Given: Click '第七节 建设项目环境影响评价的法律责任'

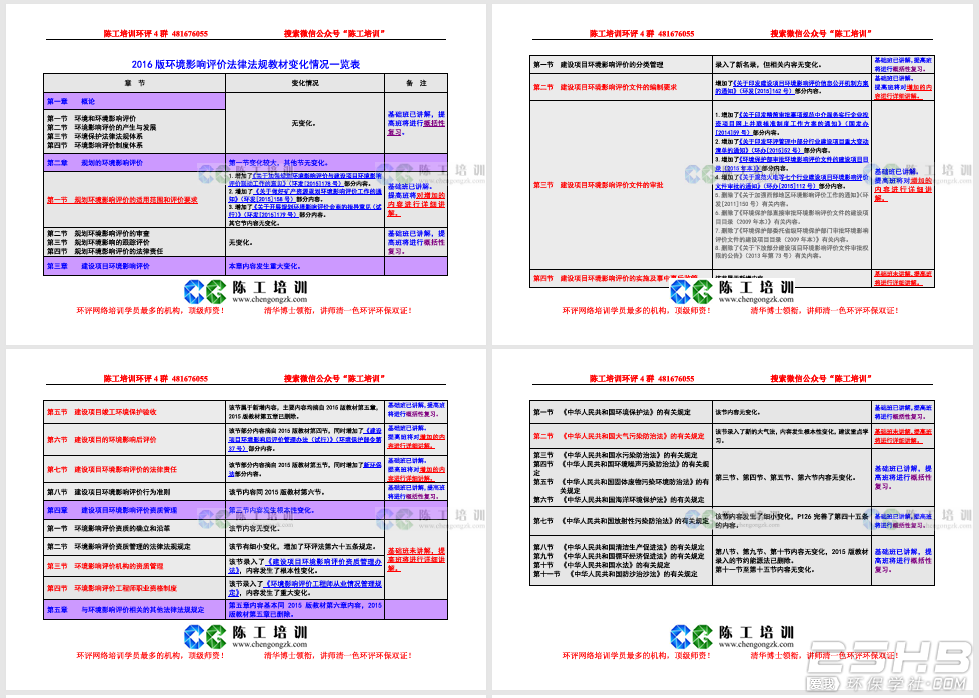Looking at the screenshot, I should pyautogui.click(x=112, y=469).
